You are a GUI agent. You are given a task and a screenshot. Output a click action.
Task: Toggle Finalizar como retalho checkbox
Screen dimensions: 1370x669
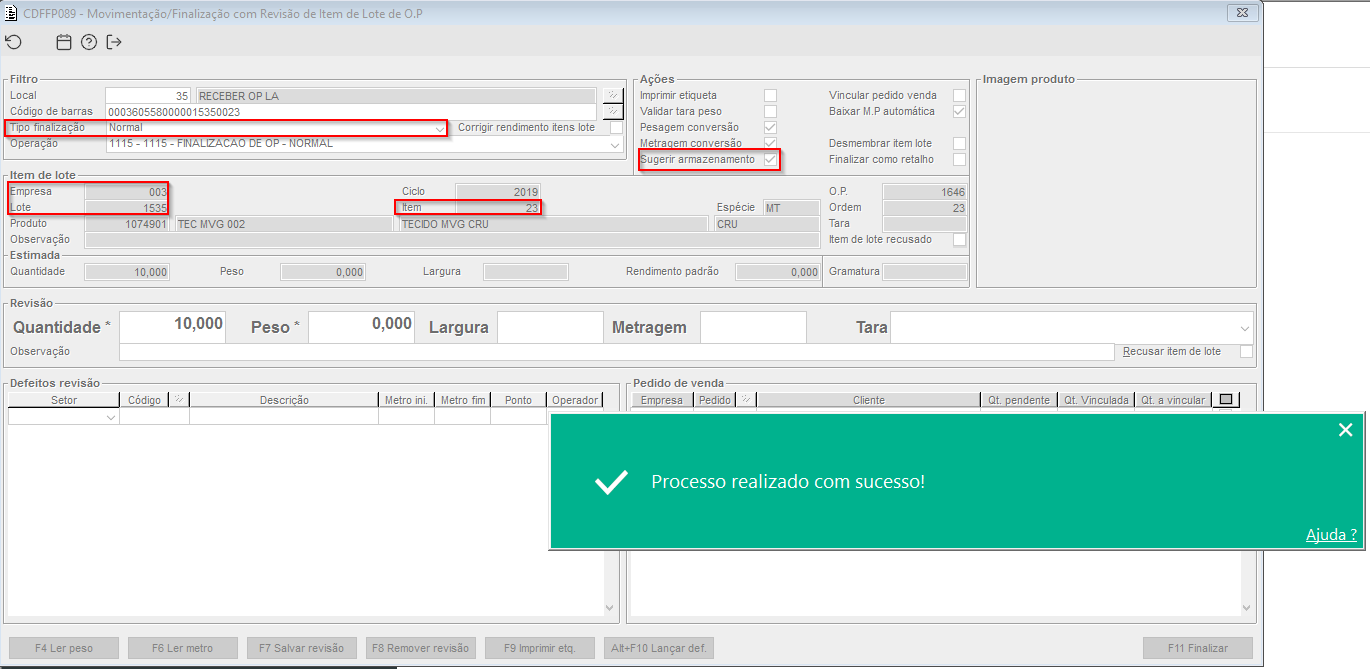pyautogui.click(x=959, y=160)
